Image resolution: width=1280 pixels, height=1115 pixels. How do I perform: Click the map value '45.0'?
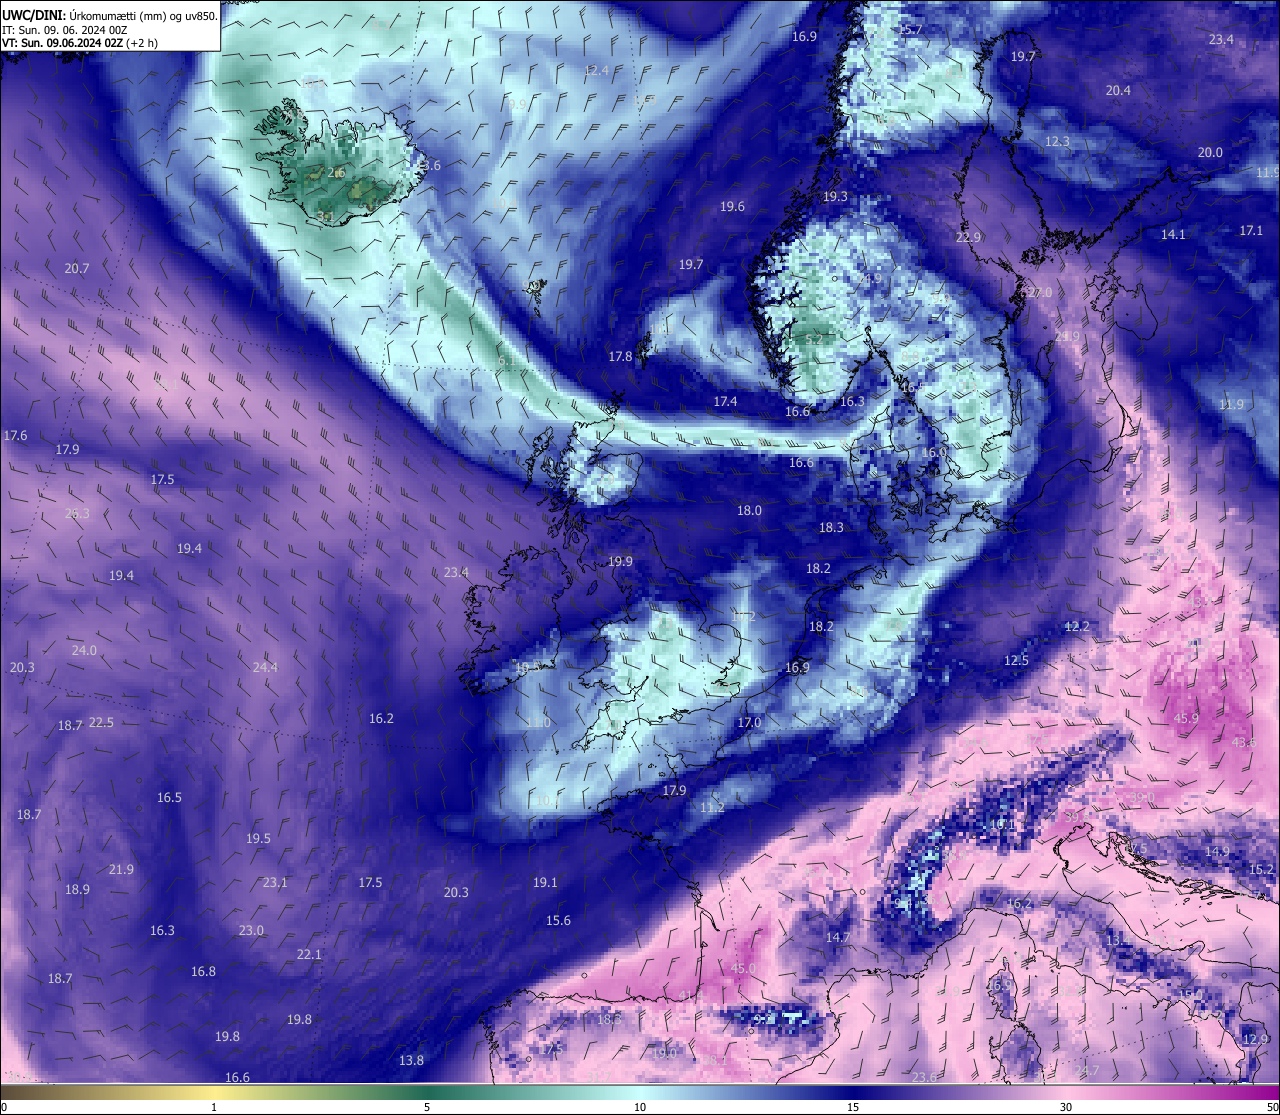743,969
